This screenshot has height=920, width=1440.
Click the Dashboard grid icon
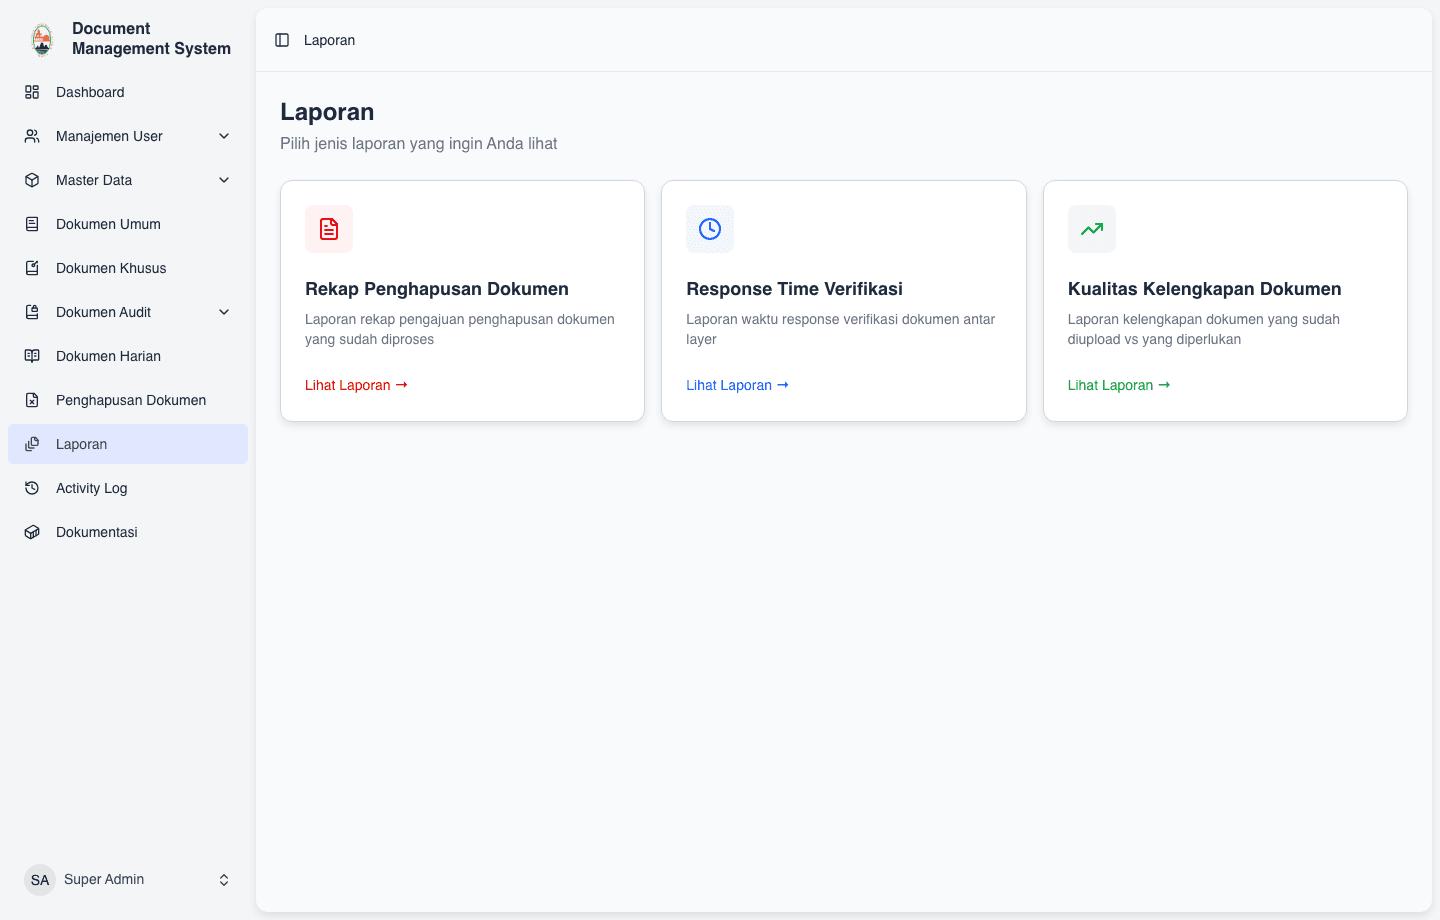coord(32,92)
